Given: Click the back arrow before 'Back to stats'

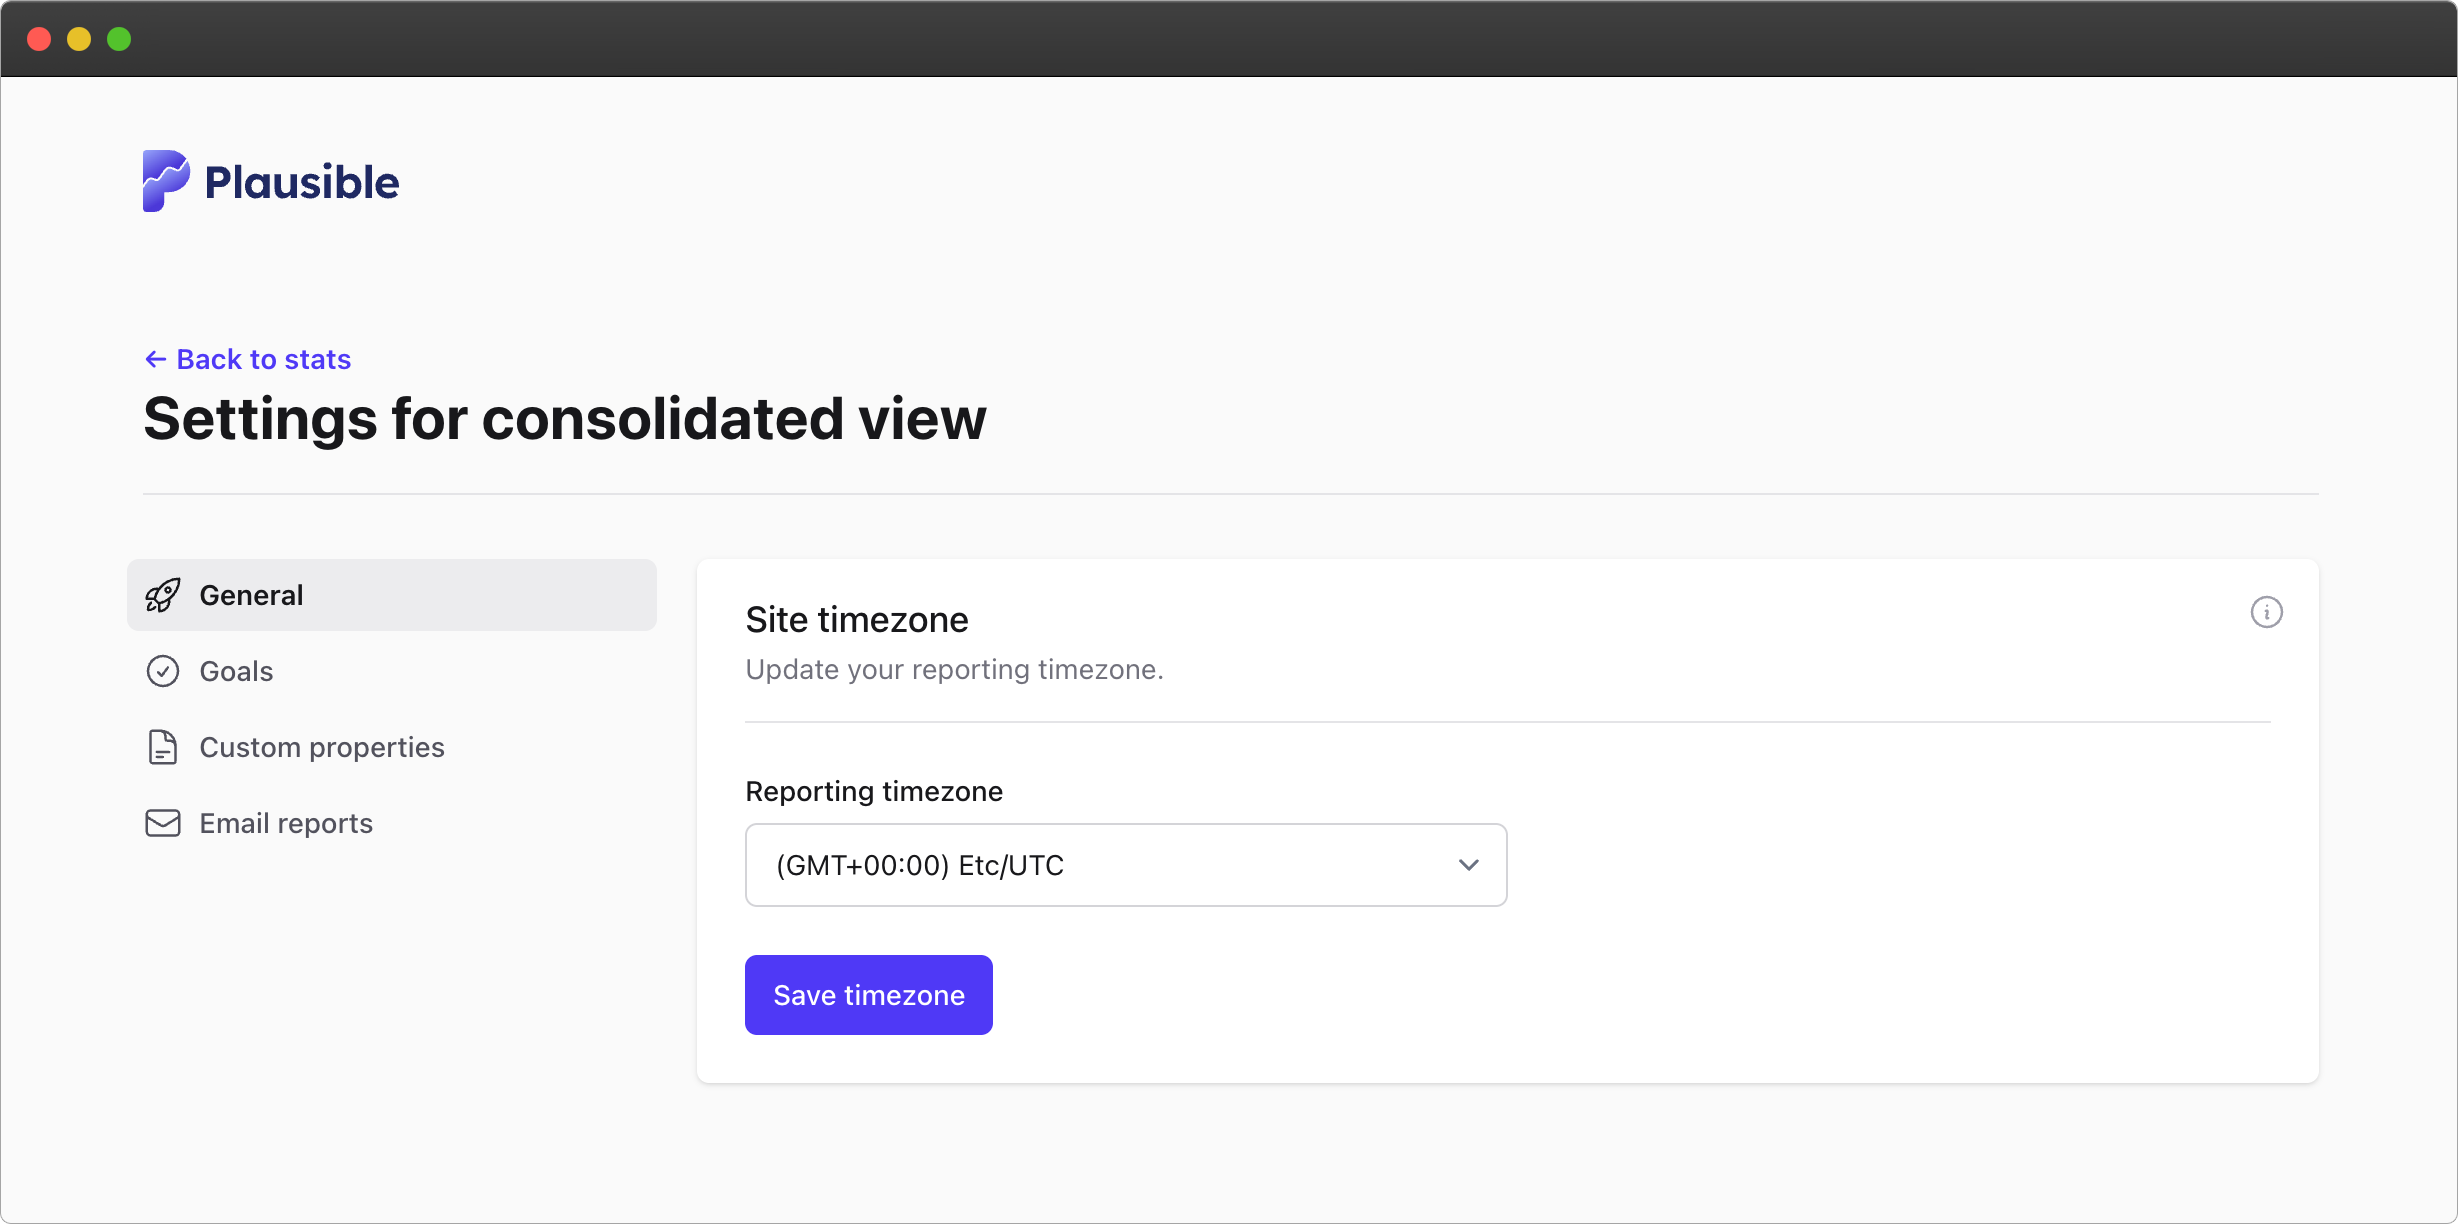Looking at the screenshot, I should click(x=156, y=358).
